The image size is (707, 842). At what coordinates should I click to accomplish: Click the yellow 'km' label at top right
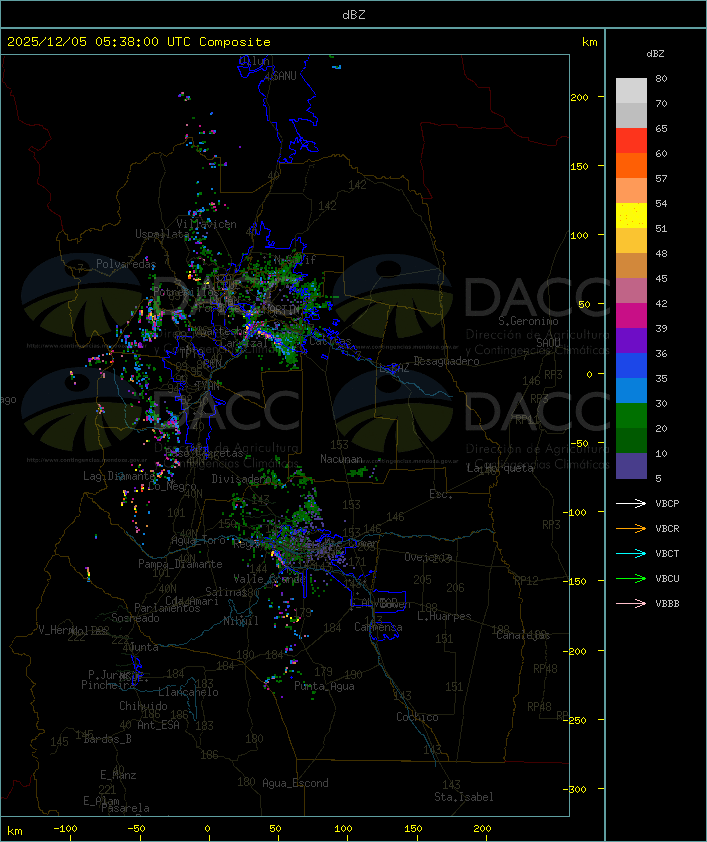[589, 42]
